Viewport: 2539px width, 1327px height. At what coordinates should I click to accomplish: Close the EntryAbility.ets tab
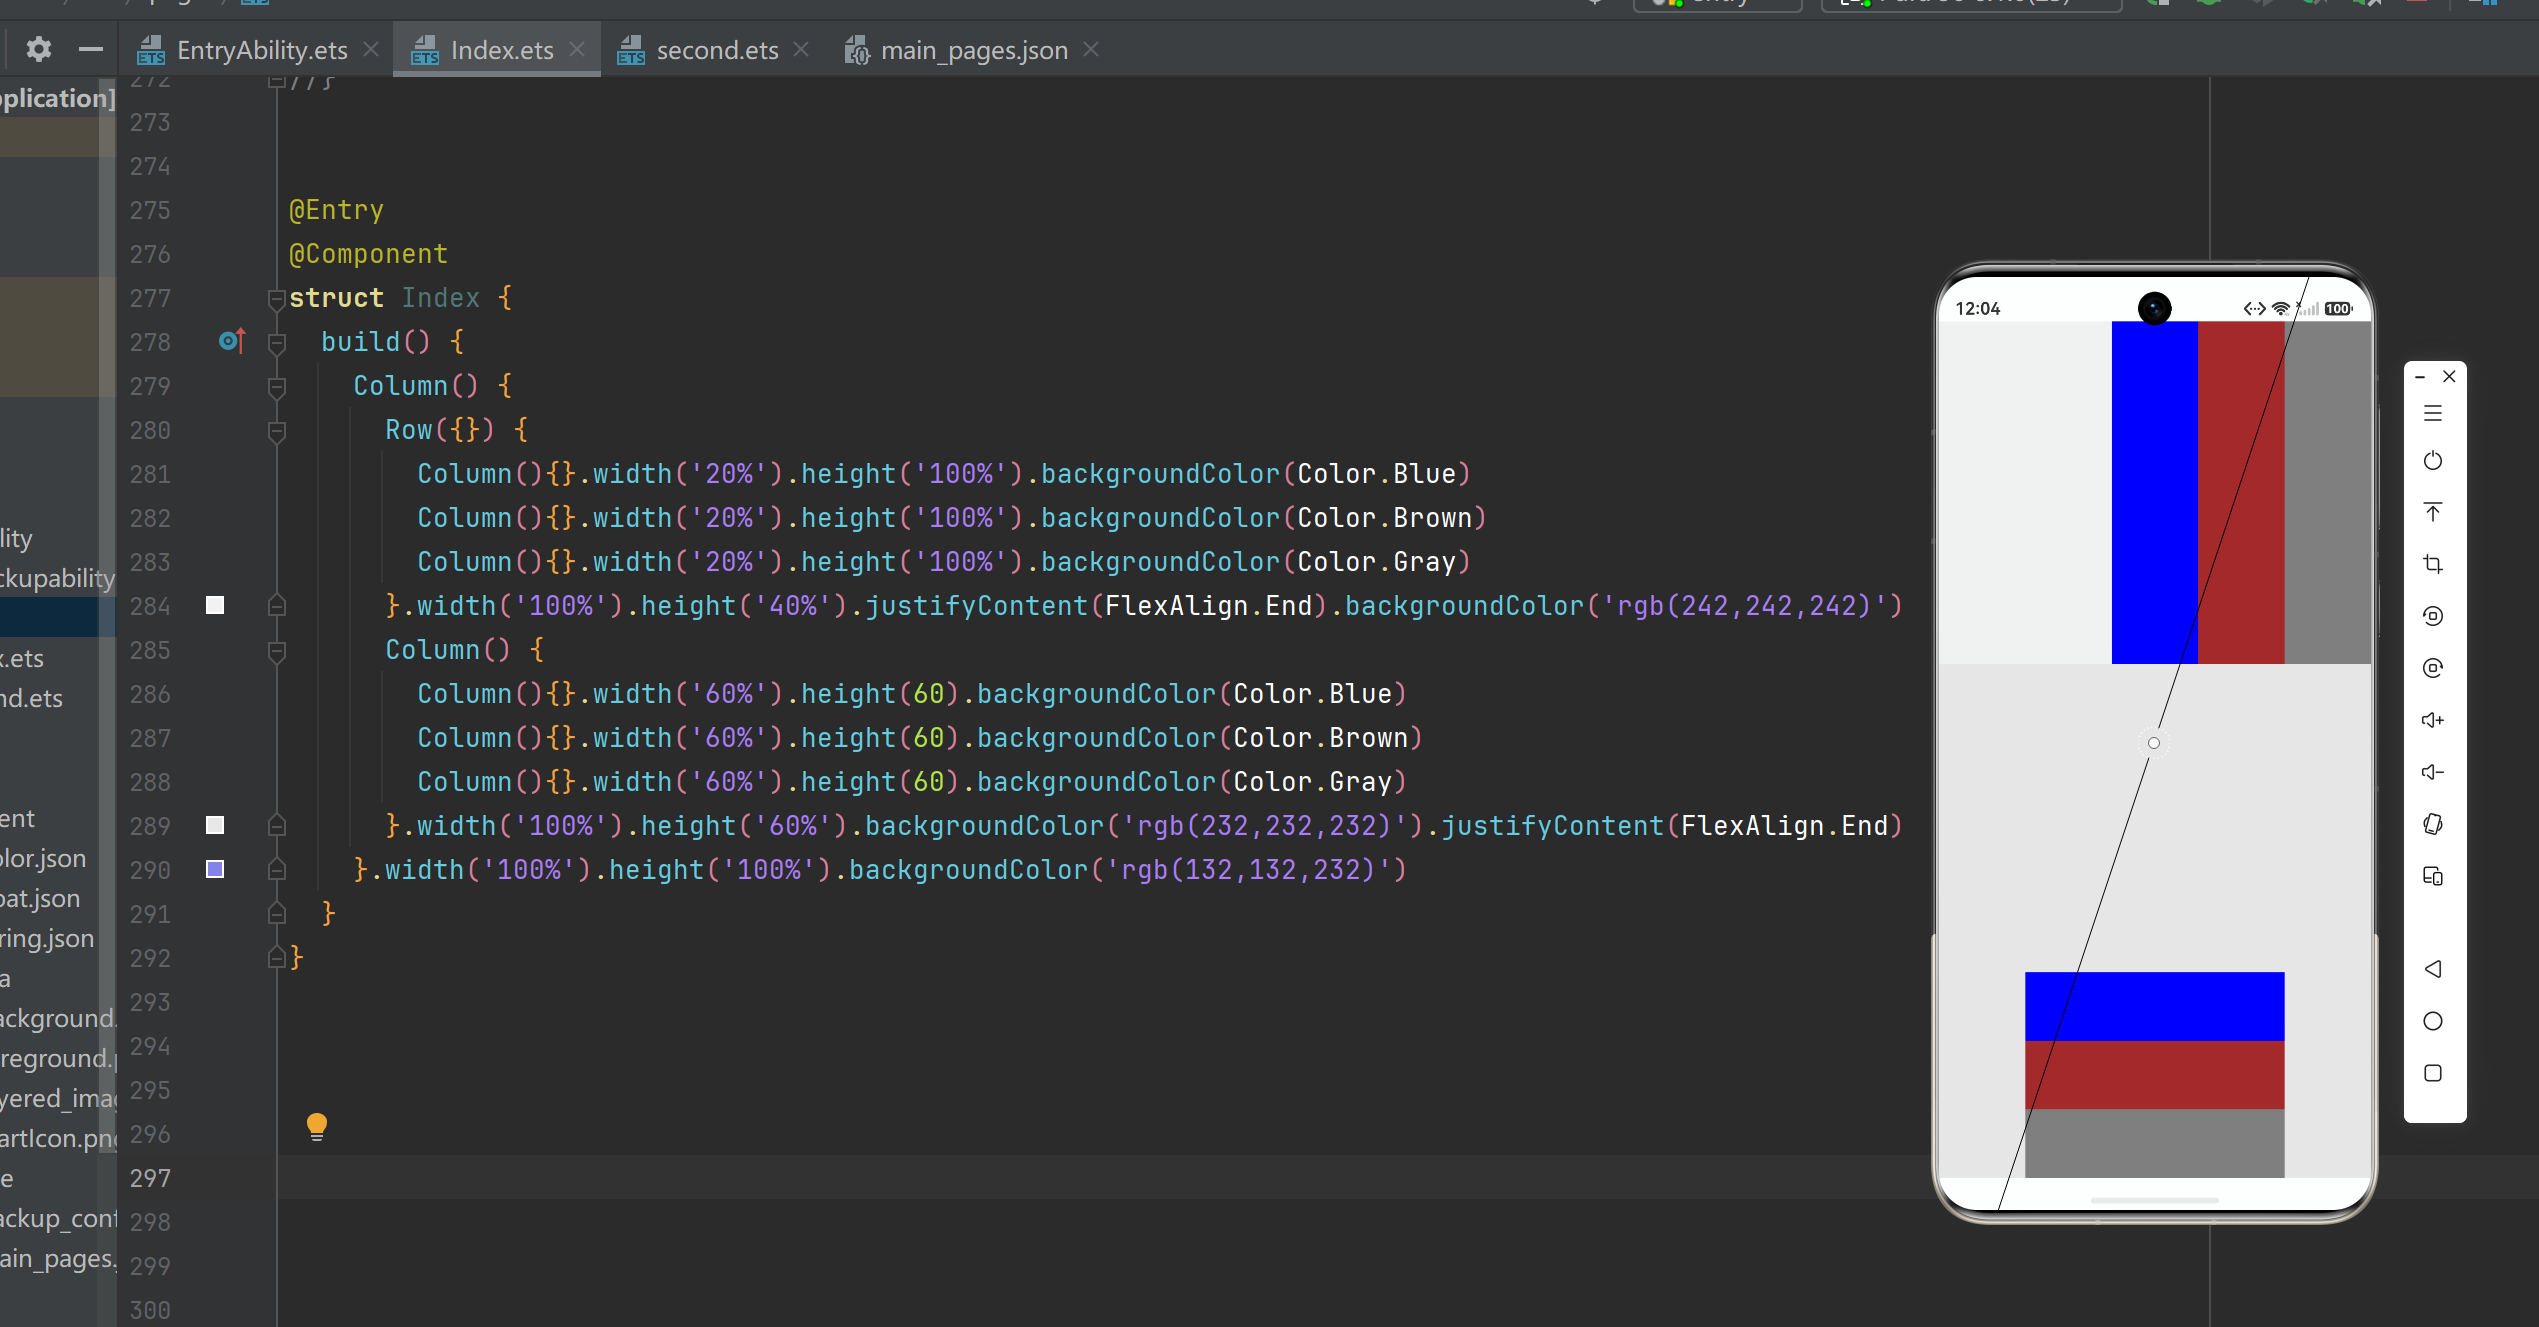point(371,49)
